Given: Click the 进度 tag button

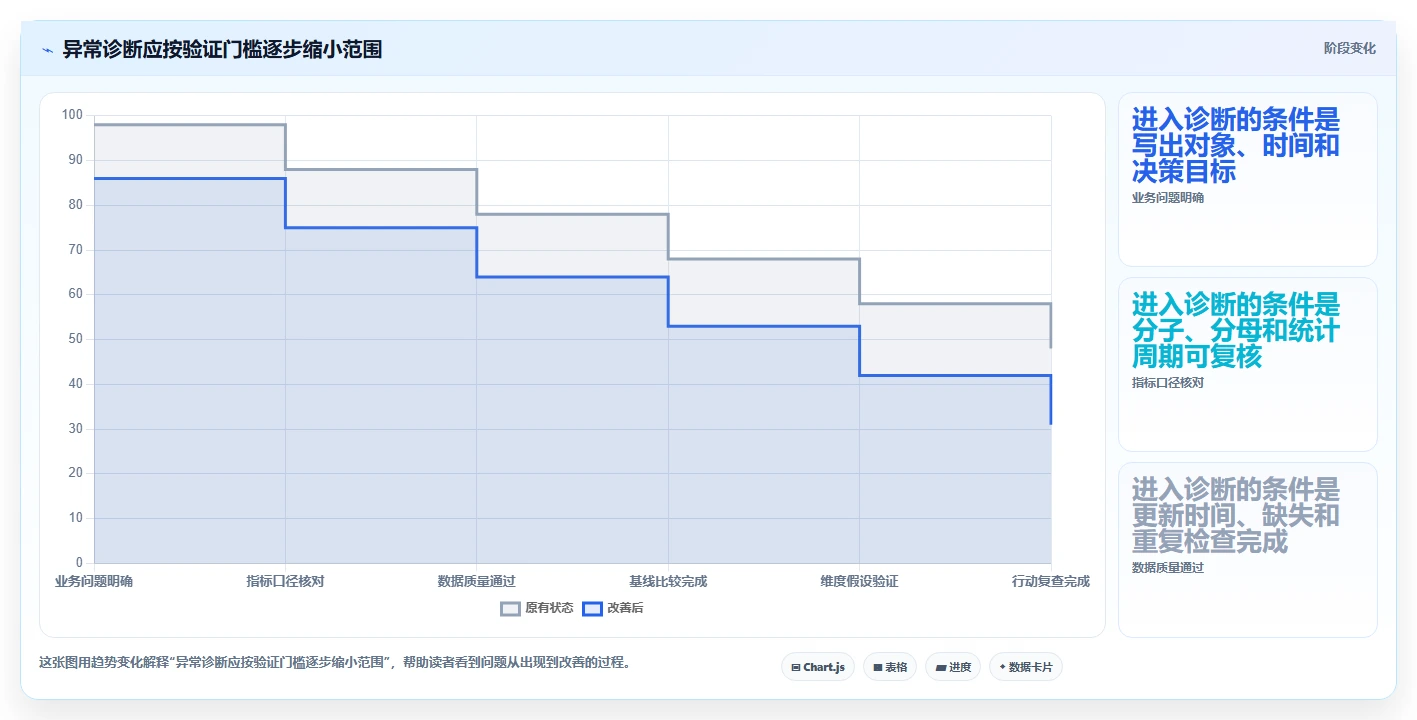Looking at the screenshot, I should [952, 667].
